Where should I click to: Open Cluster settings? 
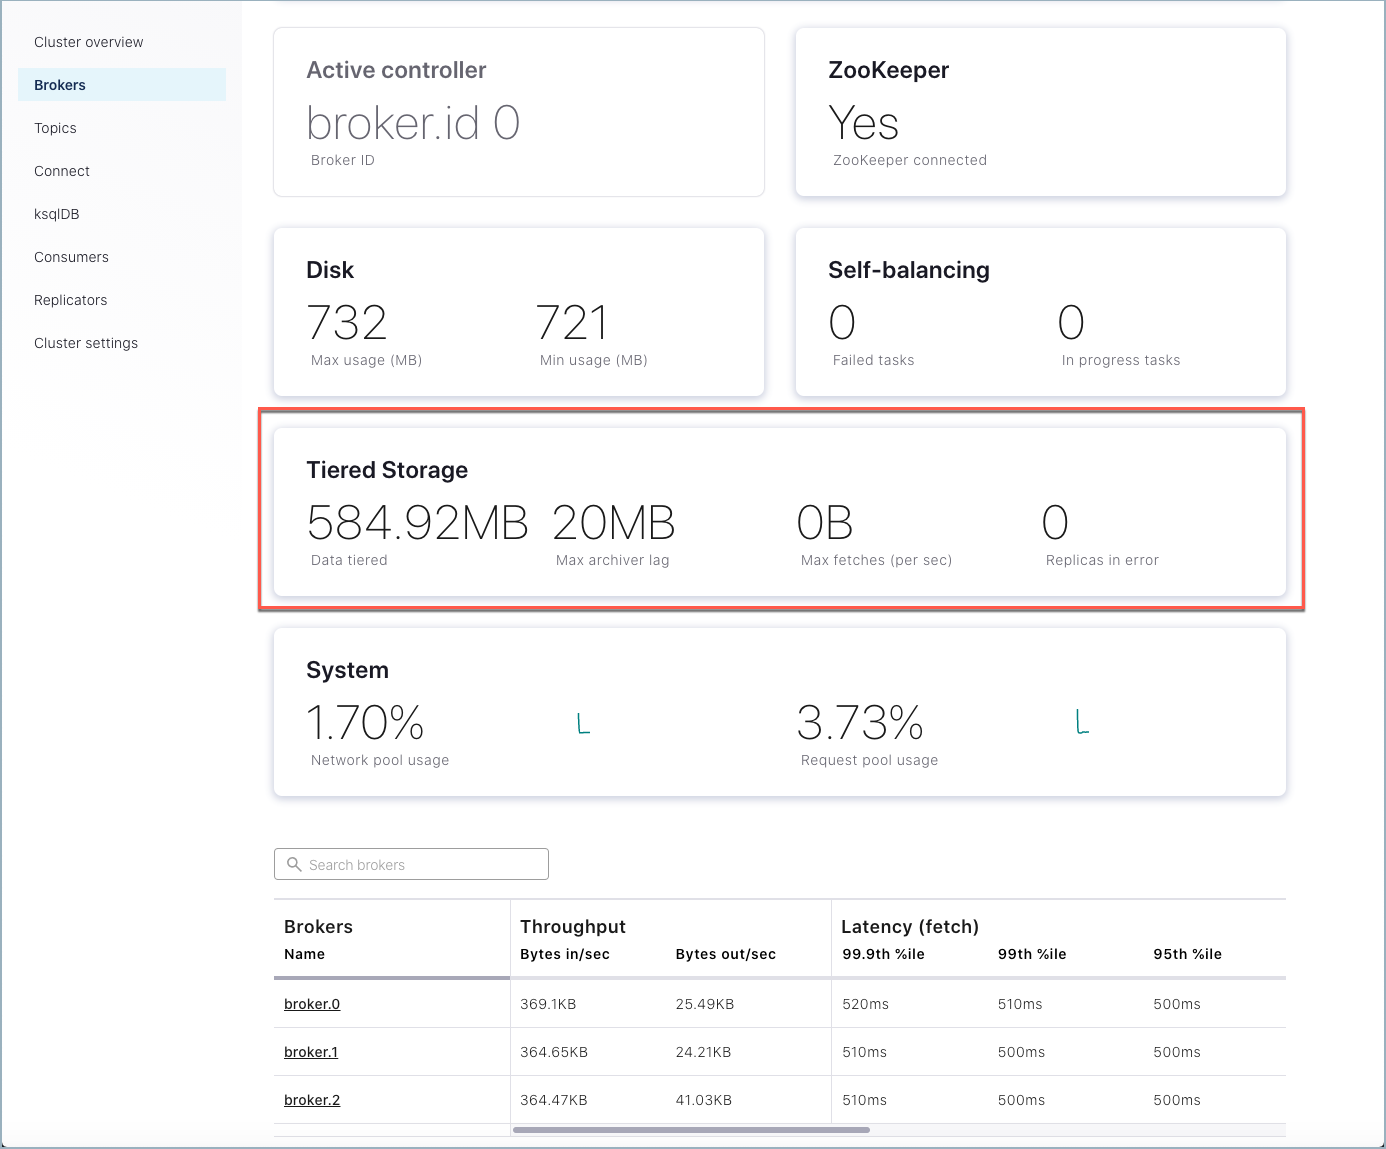pos(86,343)
